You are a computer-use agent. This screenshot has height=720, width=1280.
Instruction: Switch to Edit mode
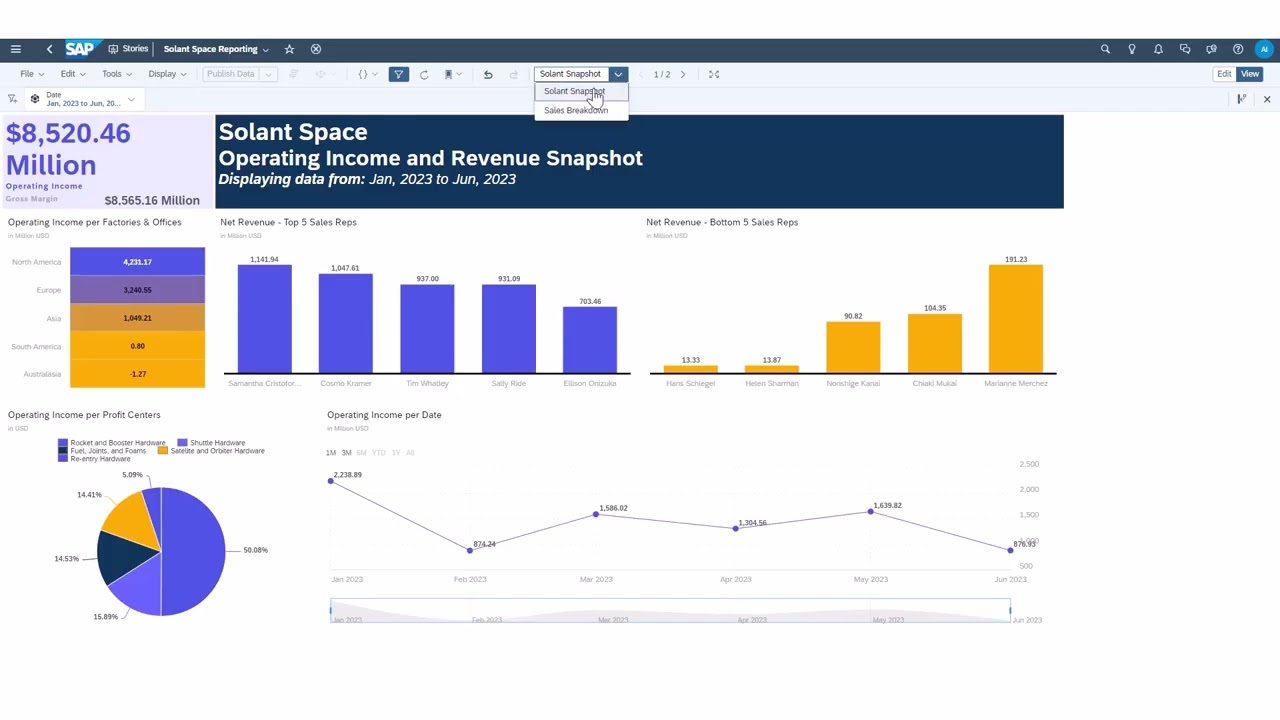click(x=1224, y=74)
